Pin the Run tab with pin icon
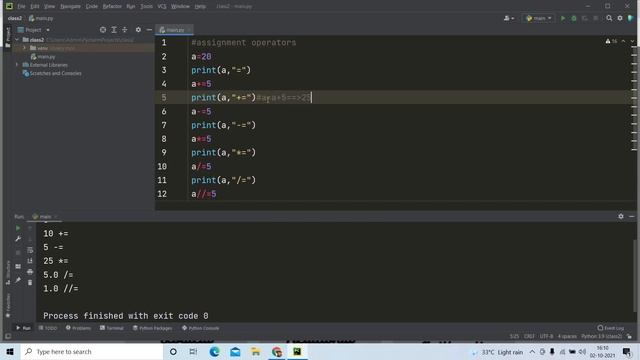 pyautogui.click(x=18, y=280)
